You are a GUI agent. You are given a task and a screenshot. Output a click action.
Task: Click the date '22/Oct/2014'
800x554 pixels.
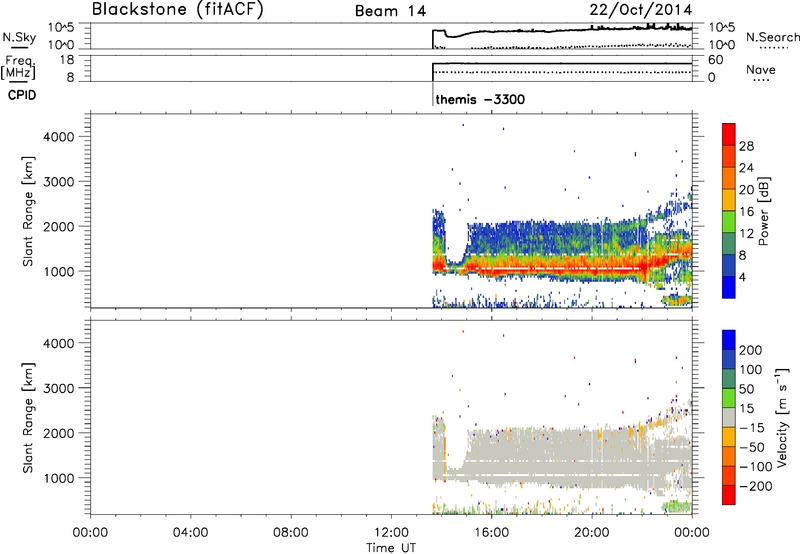pos(641,10)
